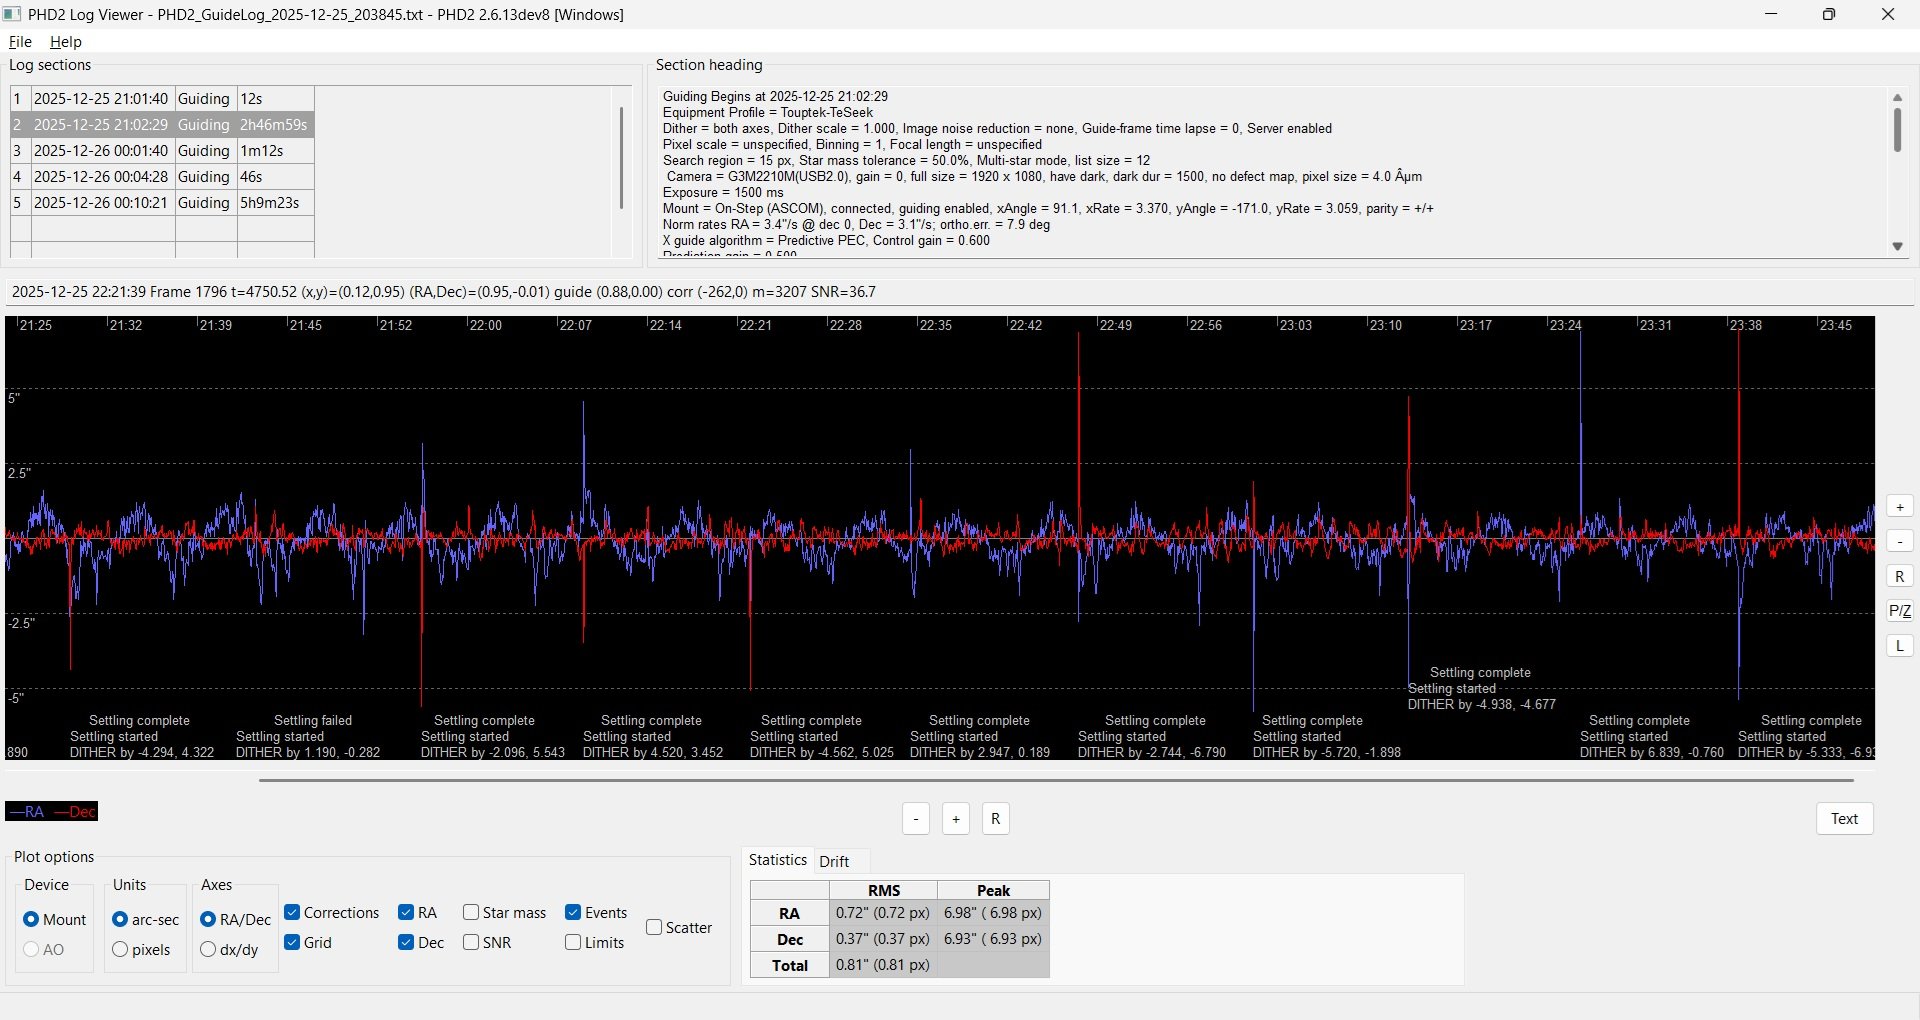
Task: Open the Help menu
Action: point(66,41)
